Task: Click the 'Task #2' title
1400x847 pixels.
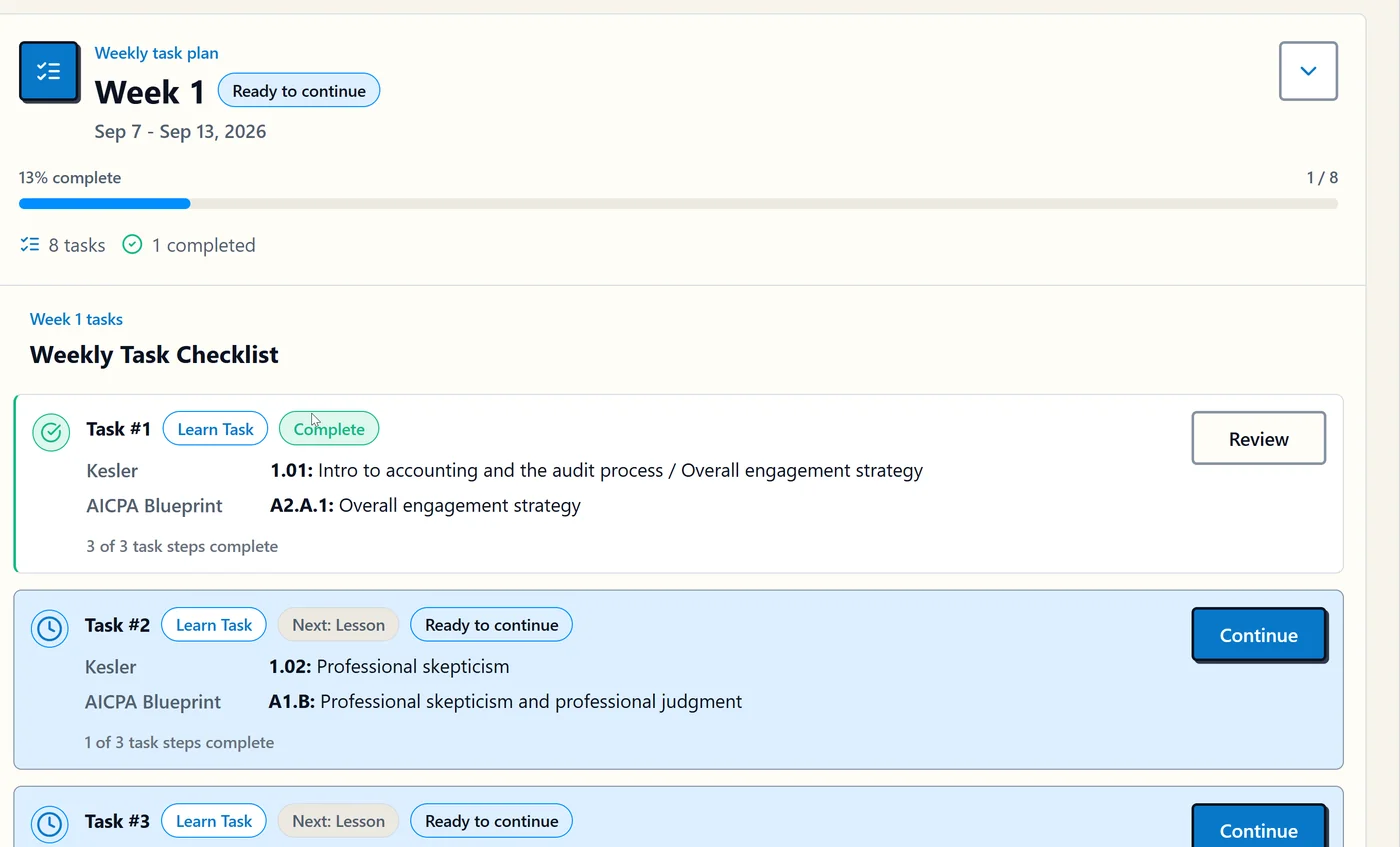Action: coord(117,625)
